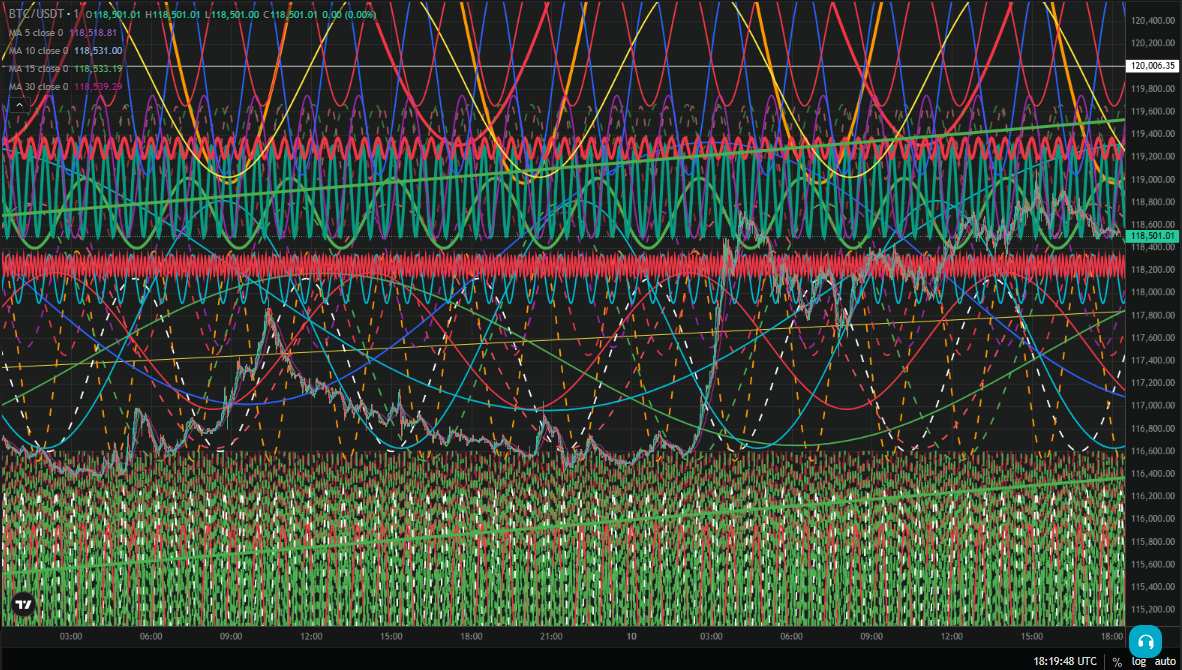
Task: Click the 03:00 time axis label at left
Action: pos(71,636)
